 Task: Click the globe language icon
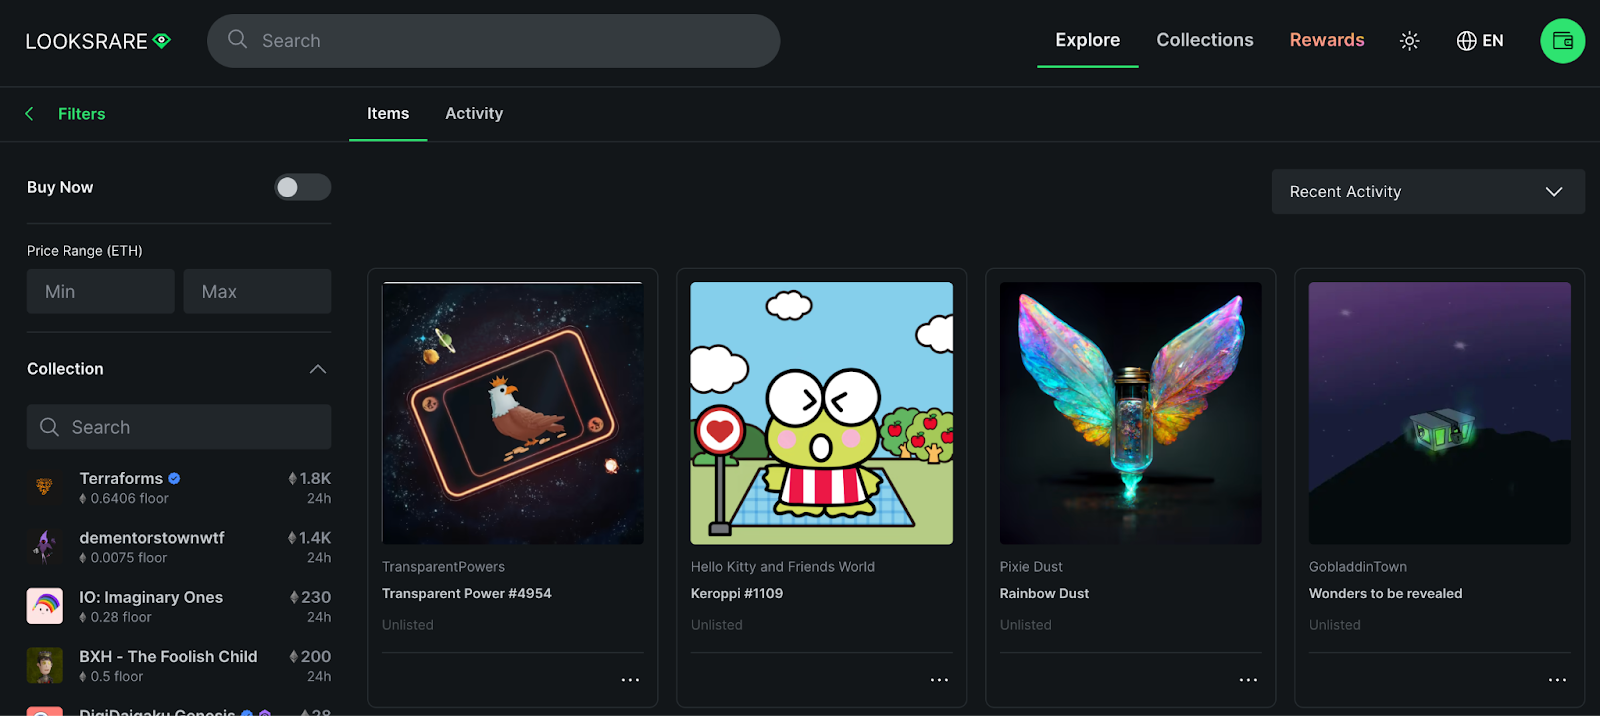click(x=1466, y=41)
